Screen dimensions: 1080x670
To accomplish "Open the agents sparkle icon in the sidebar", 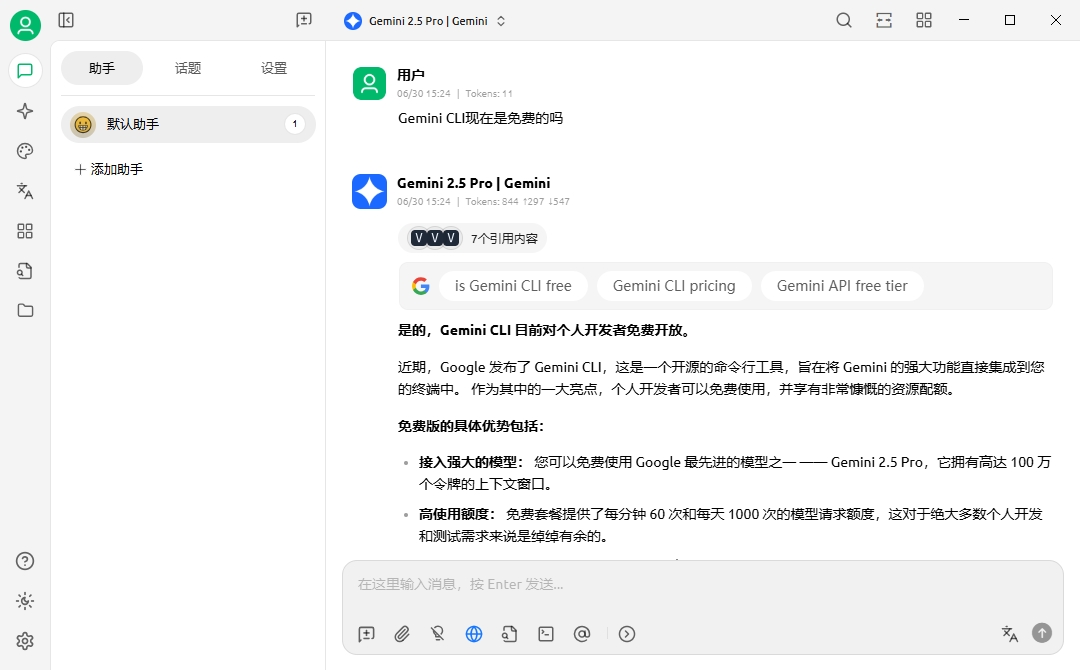I will tap(25, 111).
